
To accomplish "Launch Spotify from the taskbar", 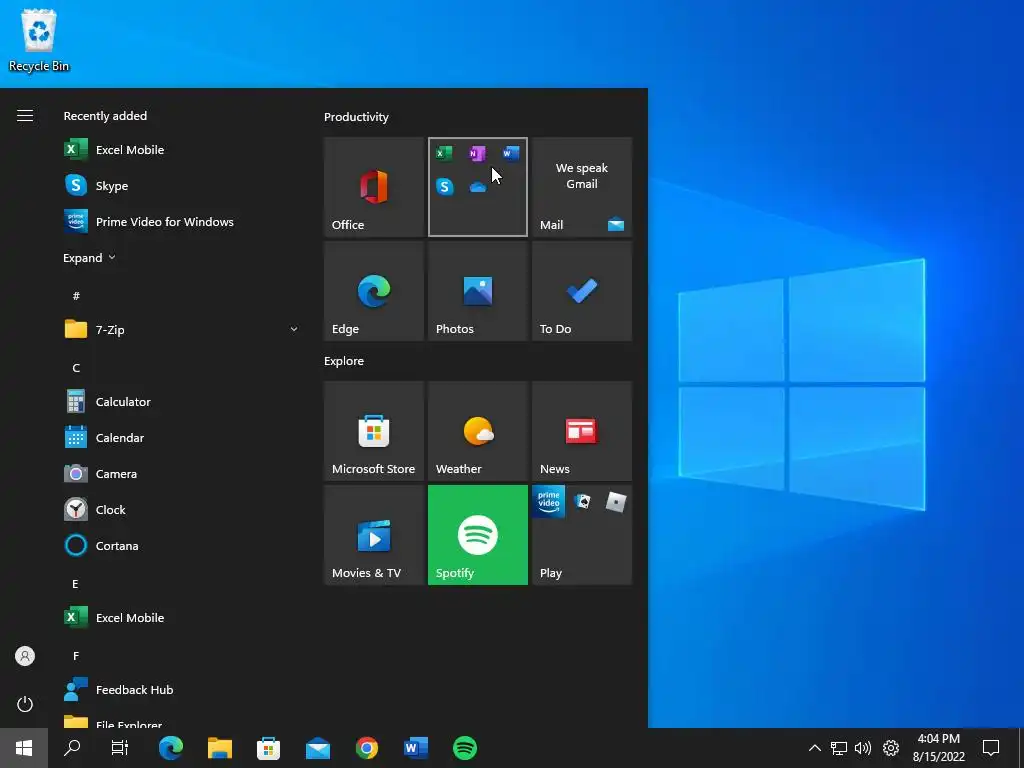I will [x=465, y=748].
